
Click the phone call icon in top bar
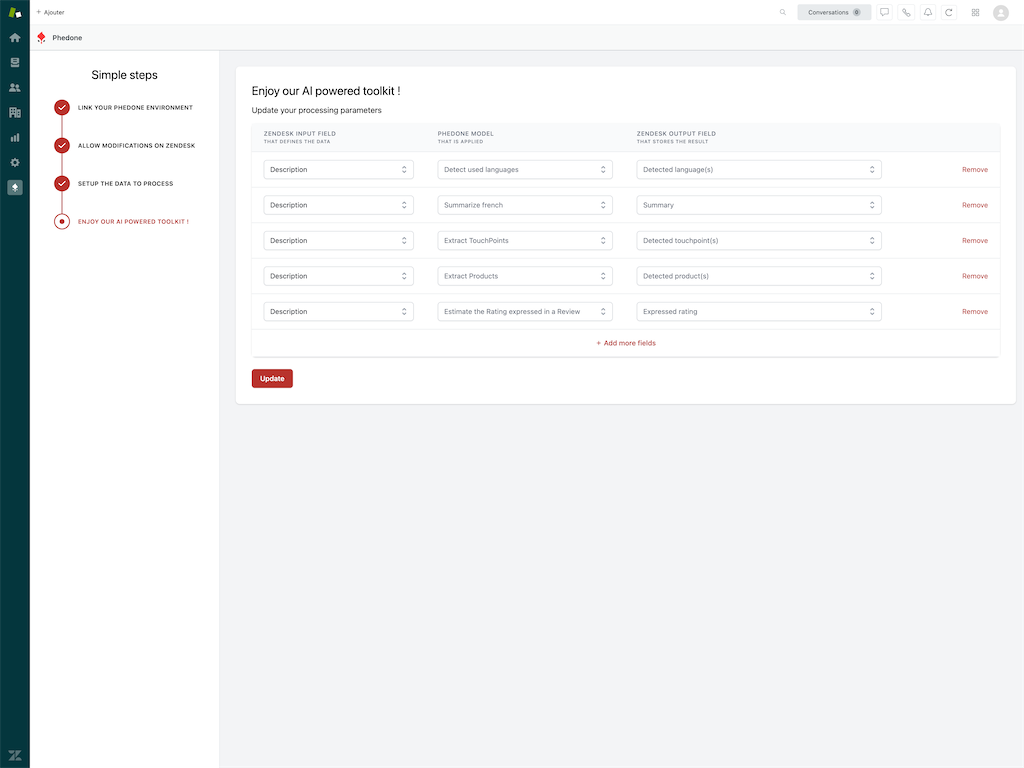tap(906, 12)
